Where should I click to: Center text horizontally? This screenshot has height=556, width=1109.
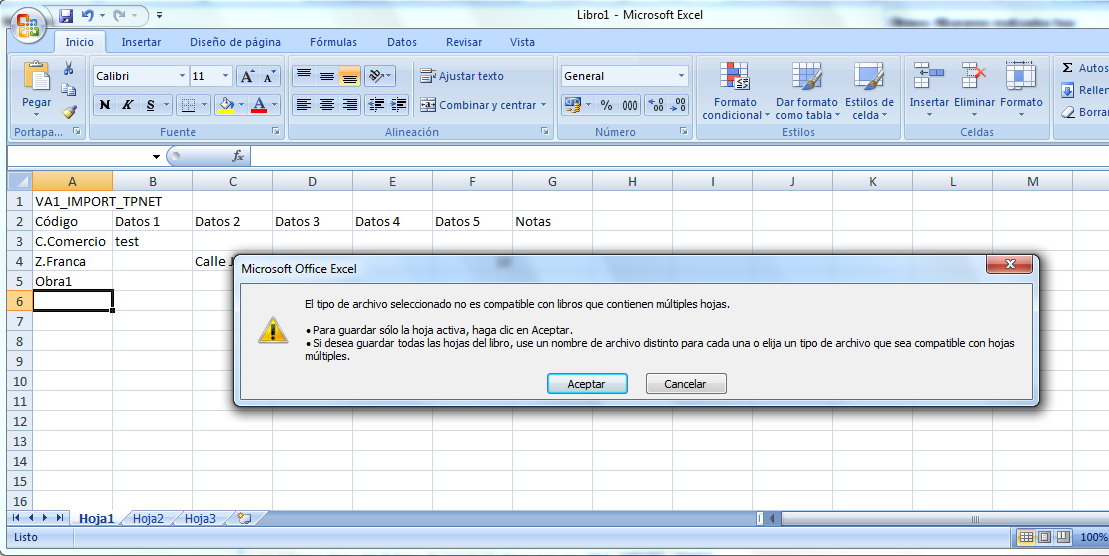tap(327, 105)
